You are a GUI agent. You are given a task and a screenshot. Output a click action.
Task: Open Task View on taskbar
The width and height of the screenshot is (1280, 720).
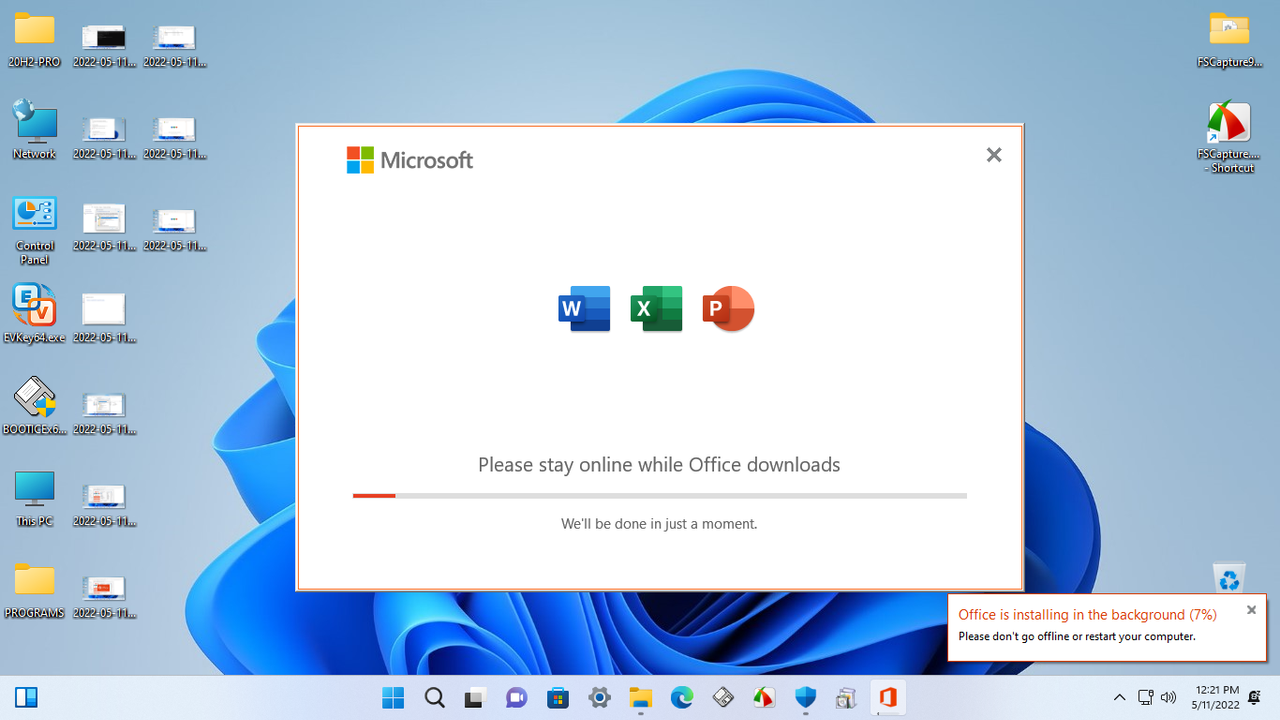pyautogui.click(x=475, y=698)
